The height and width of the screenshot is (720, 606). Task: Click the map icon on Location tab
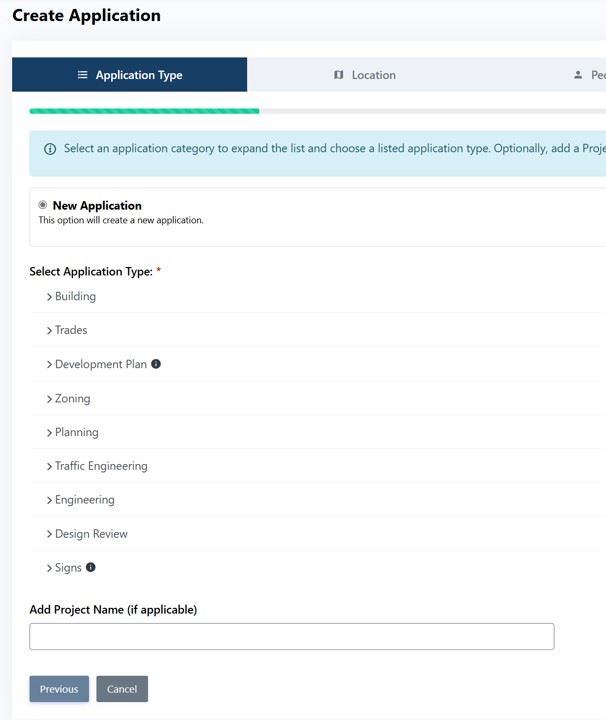[x=338, y=75]
